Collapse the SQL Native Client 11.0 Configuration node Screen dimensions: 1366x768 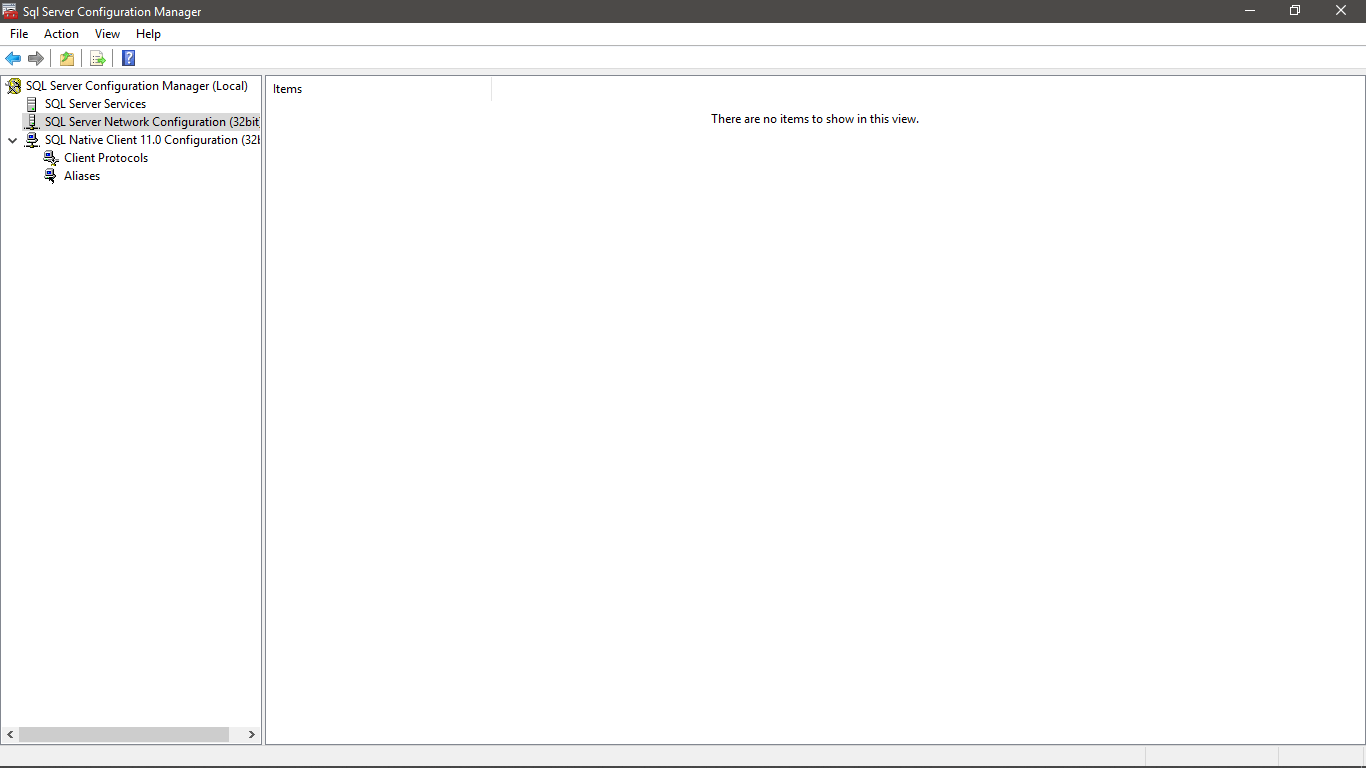(12, 141)
